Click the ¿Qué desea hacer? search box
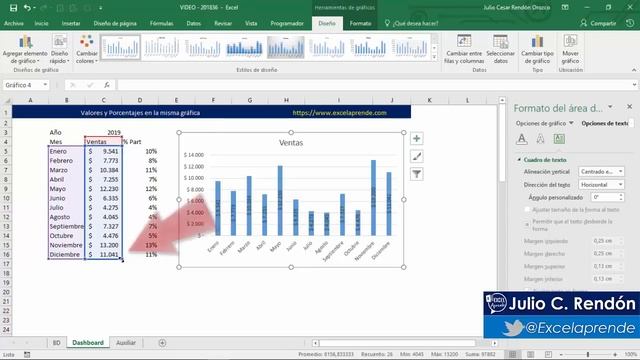640x360 pixels. coord(411,23)
